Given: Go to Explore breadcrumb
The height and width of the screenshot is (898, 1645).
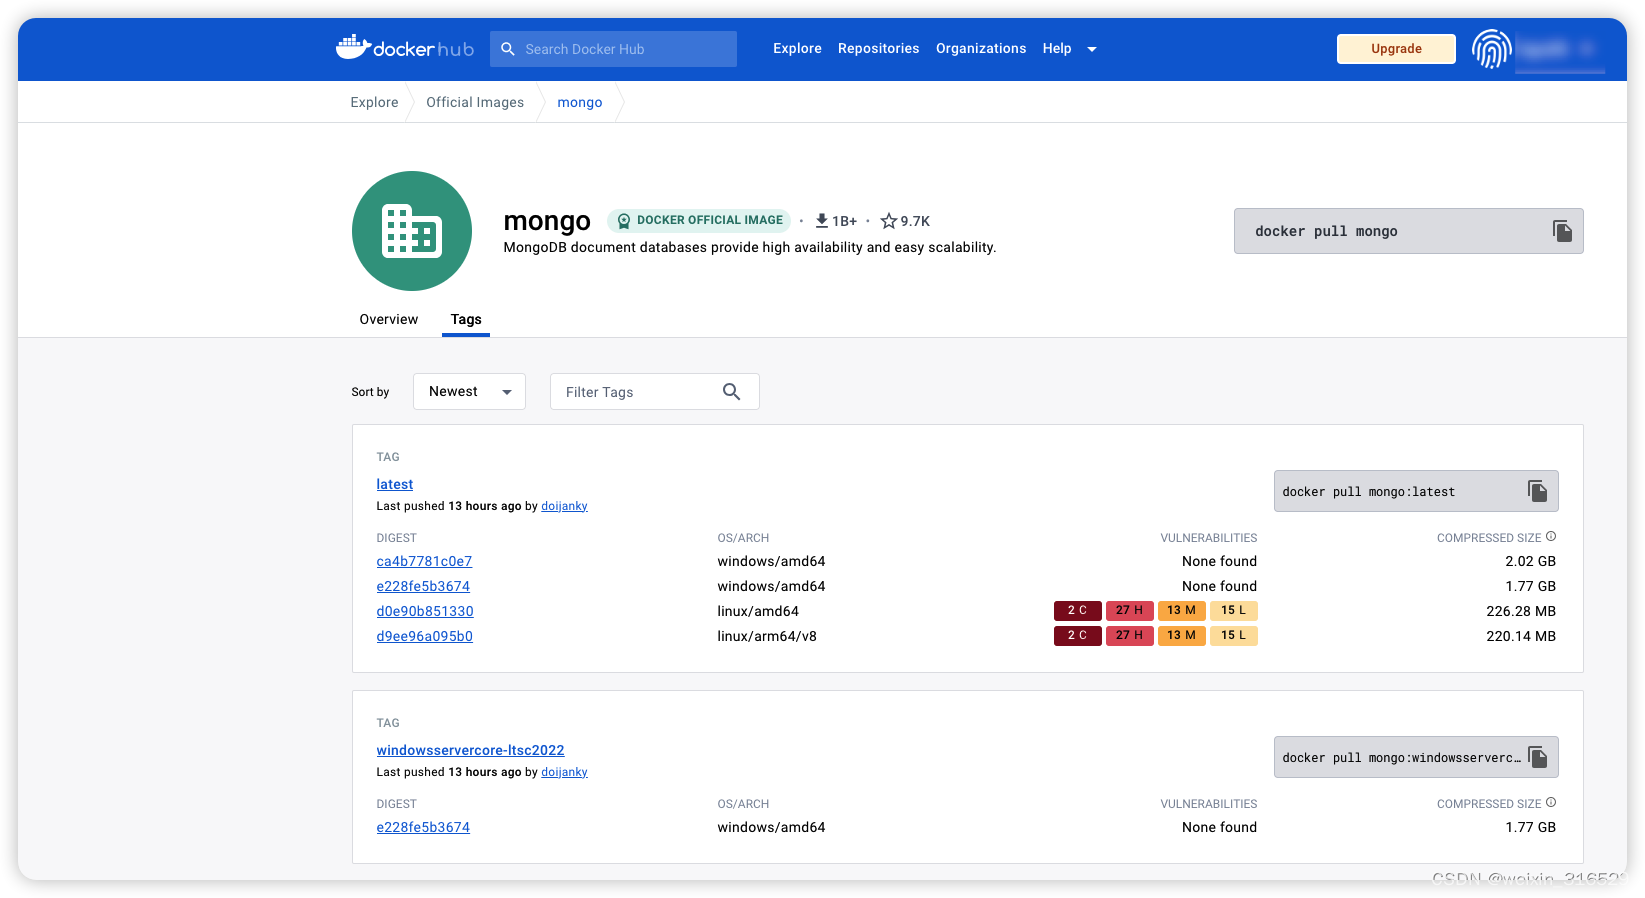Looking at the screenshot, I should coord(374,102).
